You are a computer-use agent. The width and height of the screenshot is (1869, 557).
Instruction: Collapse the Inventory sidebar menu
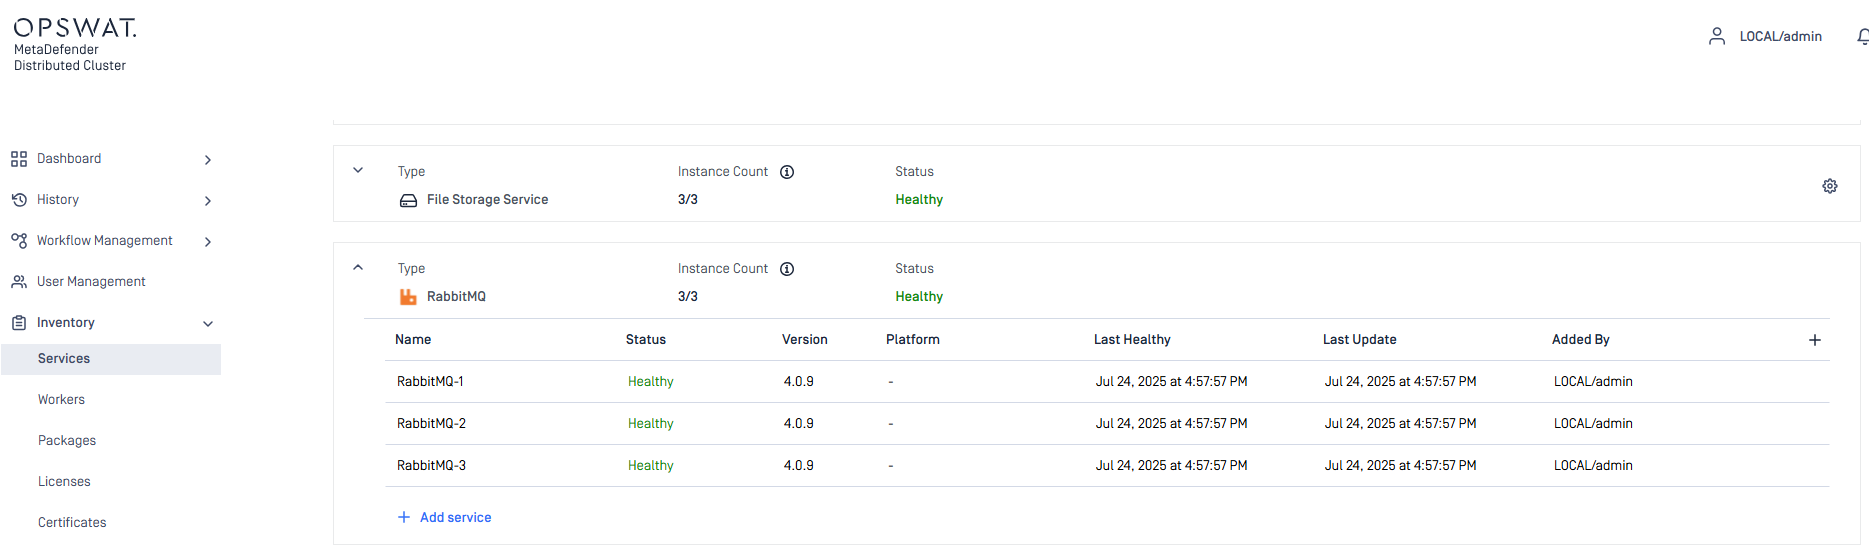[208, 323]
